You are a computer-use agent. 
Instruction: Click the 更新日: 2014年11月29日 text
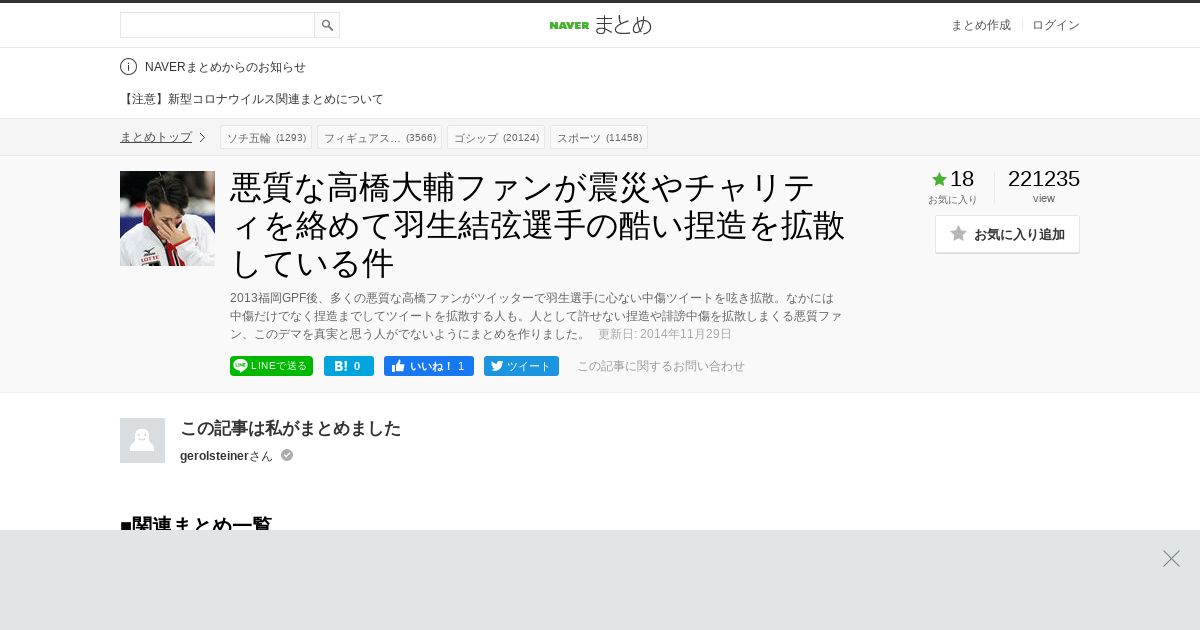pos(665,334)
